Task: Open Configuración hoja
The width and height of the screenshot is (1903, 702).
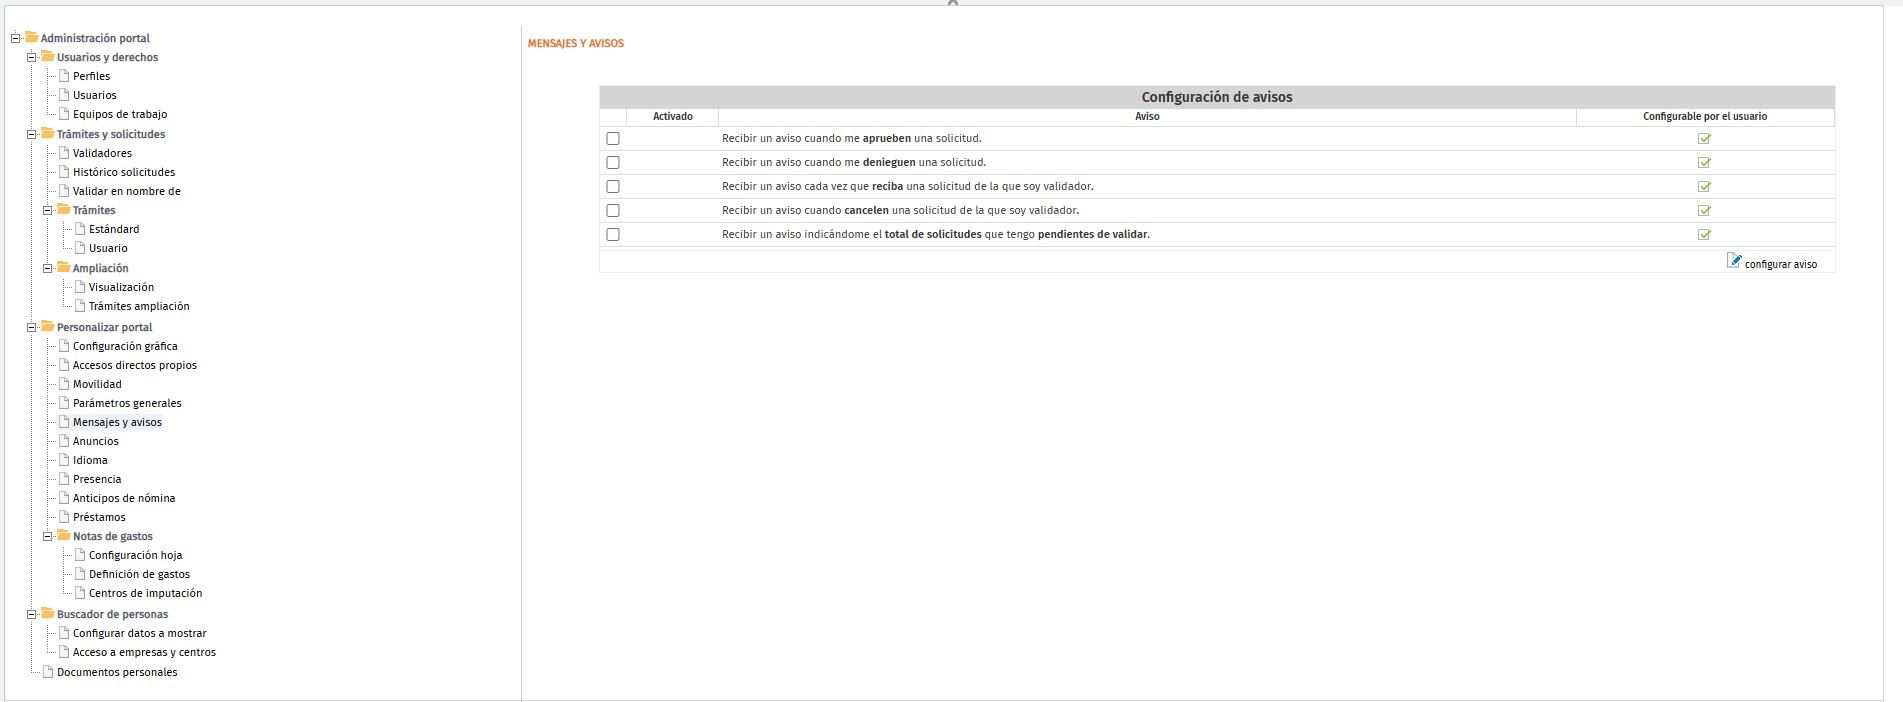Action: click(x=136, y=556)
